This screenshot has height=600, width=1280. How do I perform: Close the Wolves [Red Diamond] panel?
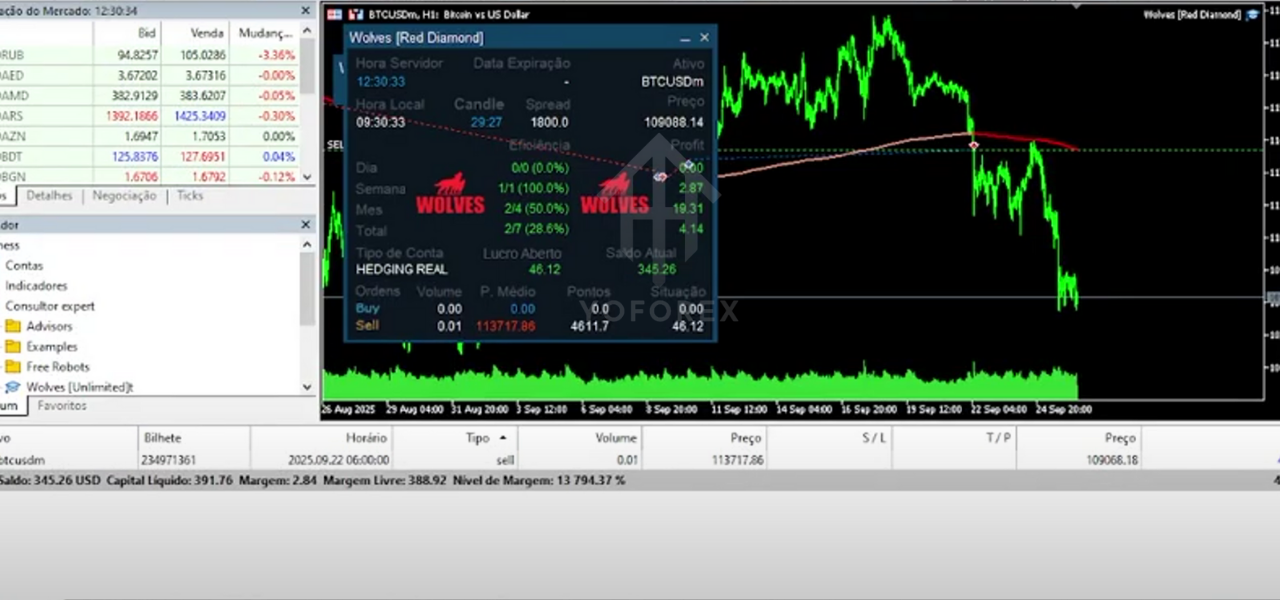point(704,38)
